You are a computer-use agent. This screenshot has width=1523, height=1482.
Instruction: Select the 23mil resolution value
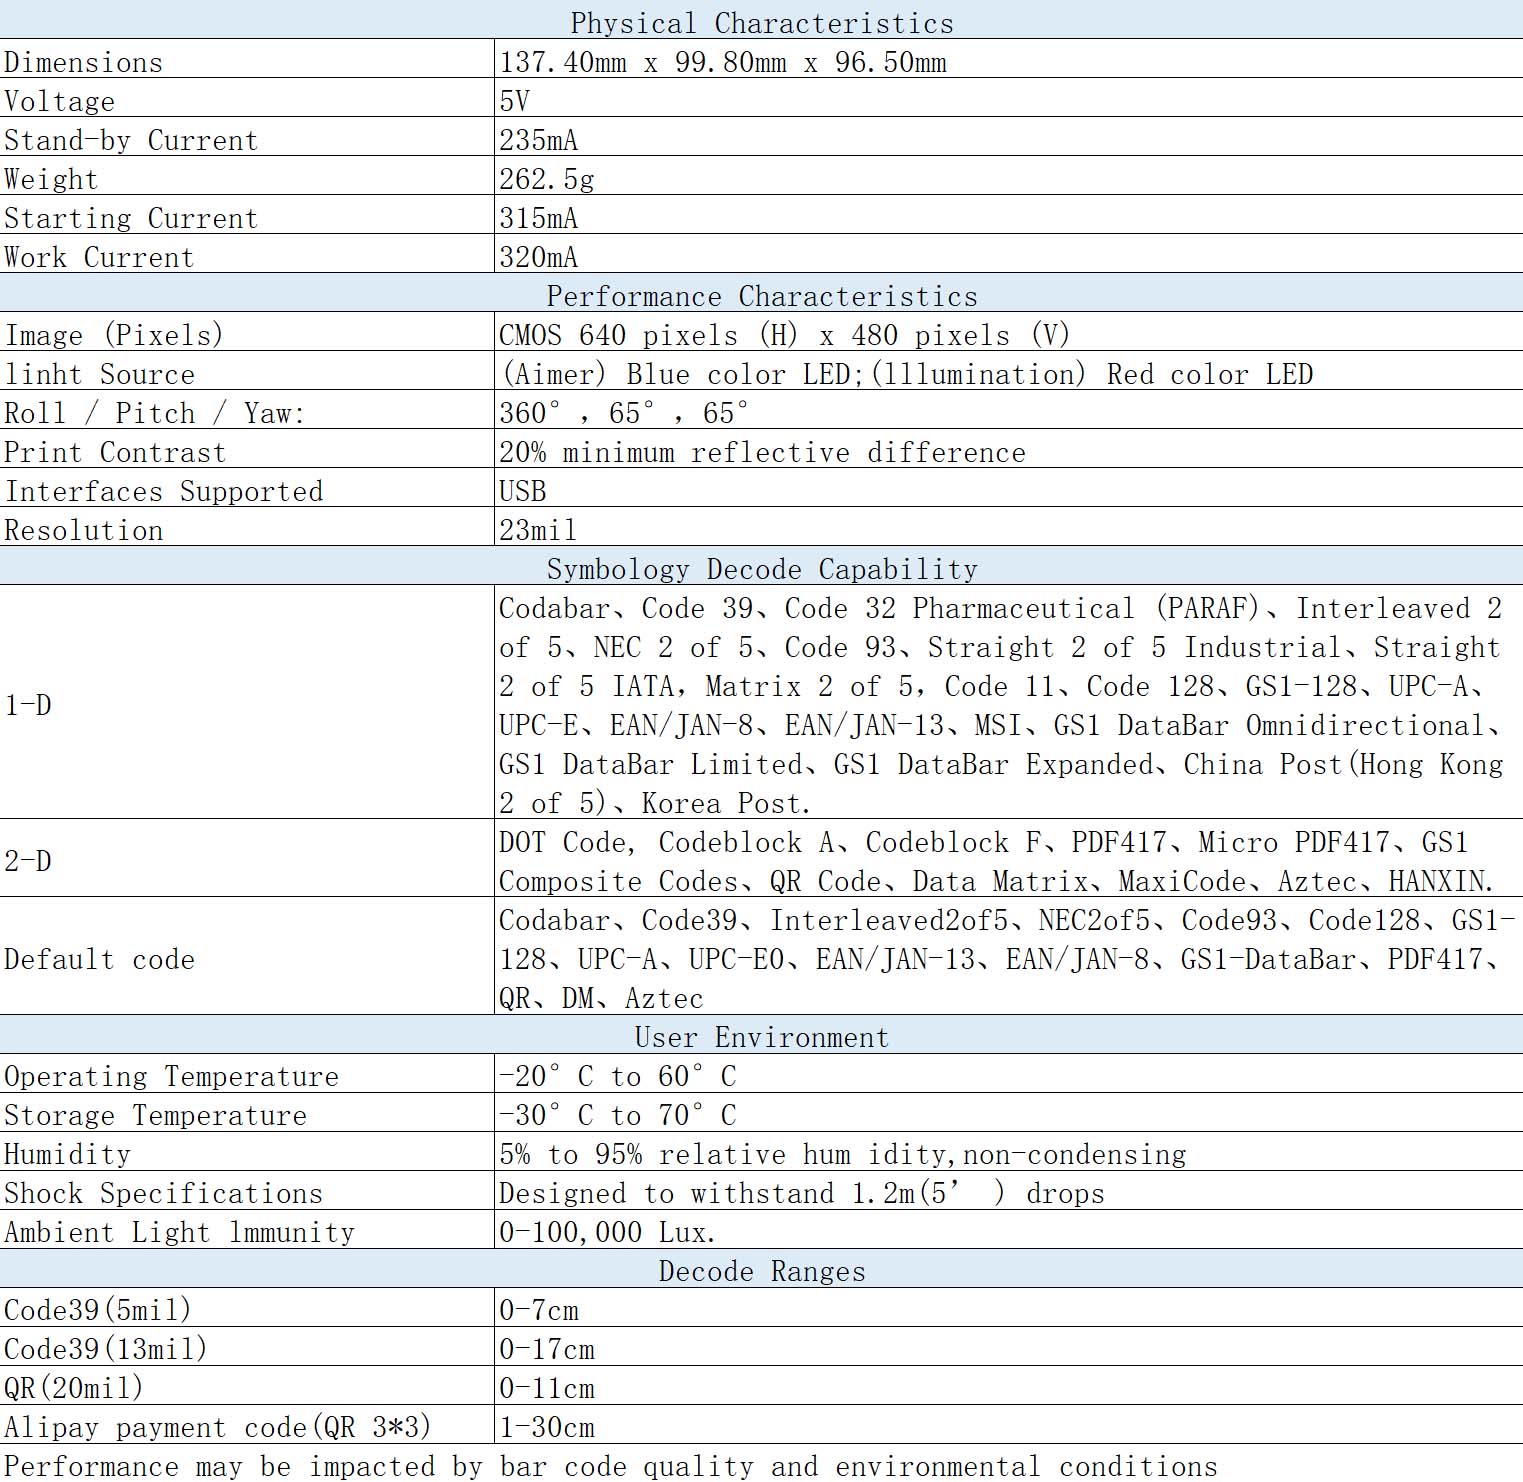pyautogui.click(x=538, y=530)
